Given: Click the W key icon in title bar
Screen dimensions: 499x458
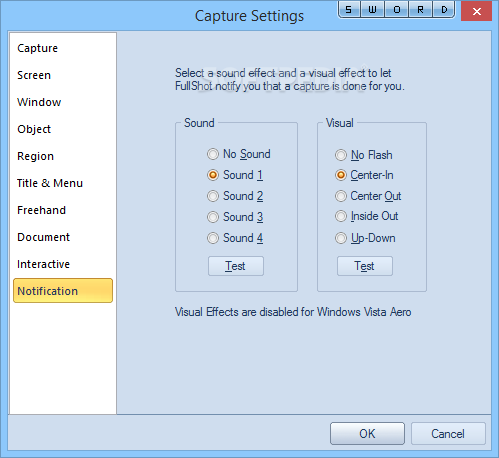Looking at the screenshot, I should 372,10.
